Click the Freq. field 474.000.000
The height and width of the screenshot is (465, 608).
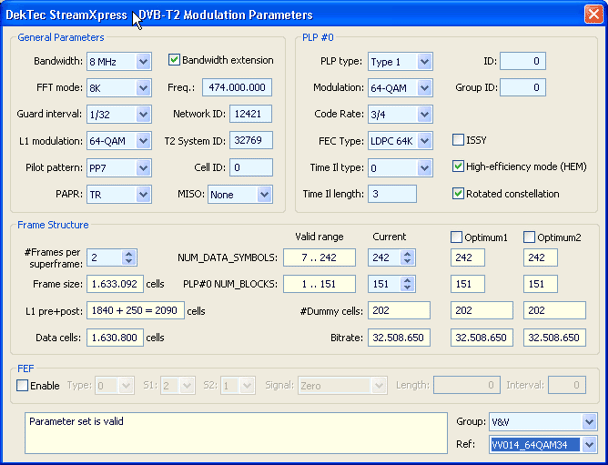click(x=237, y=87)
